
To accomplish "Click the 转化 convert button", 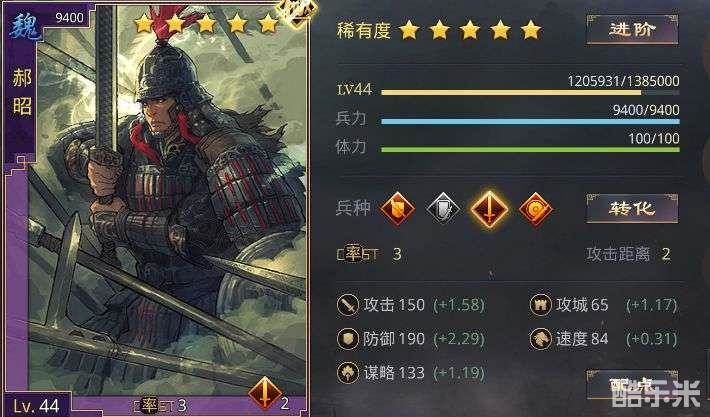I will click(x=632, y=208).
